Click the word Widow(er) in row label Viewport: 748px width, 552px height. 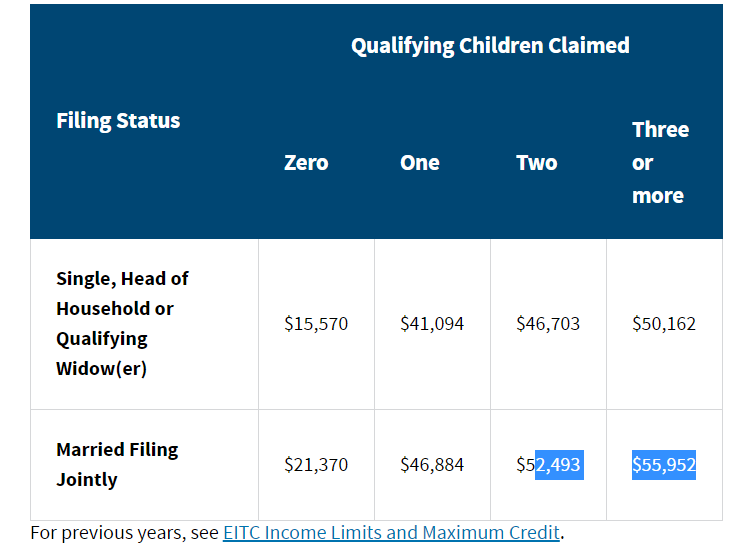[101, 369]
